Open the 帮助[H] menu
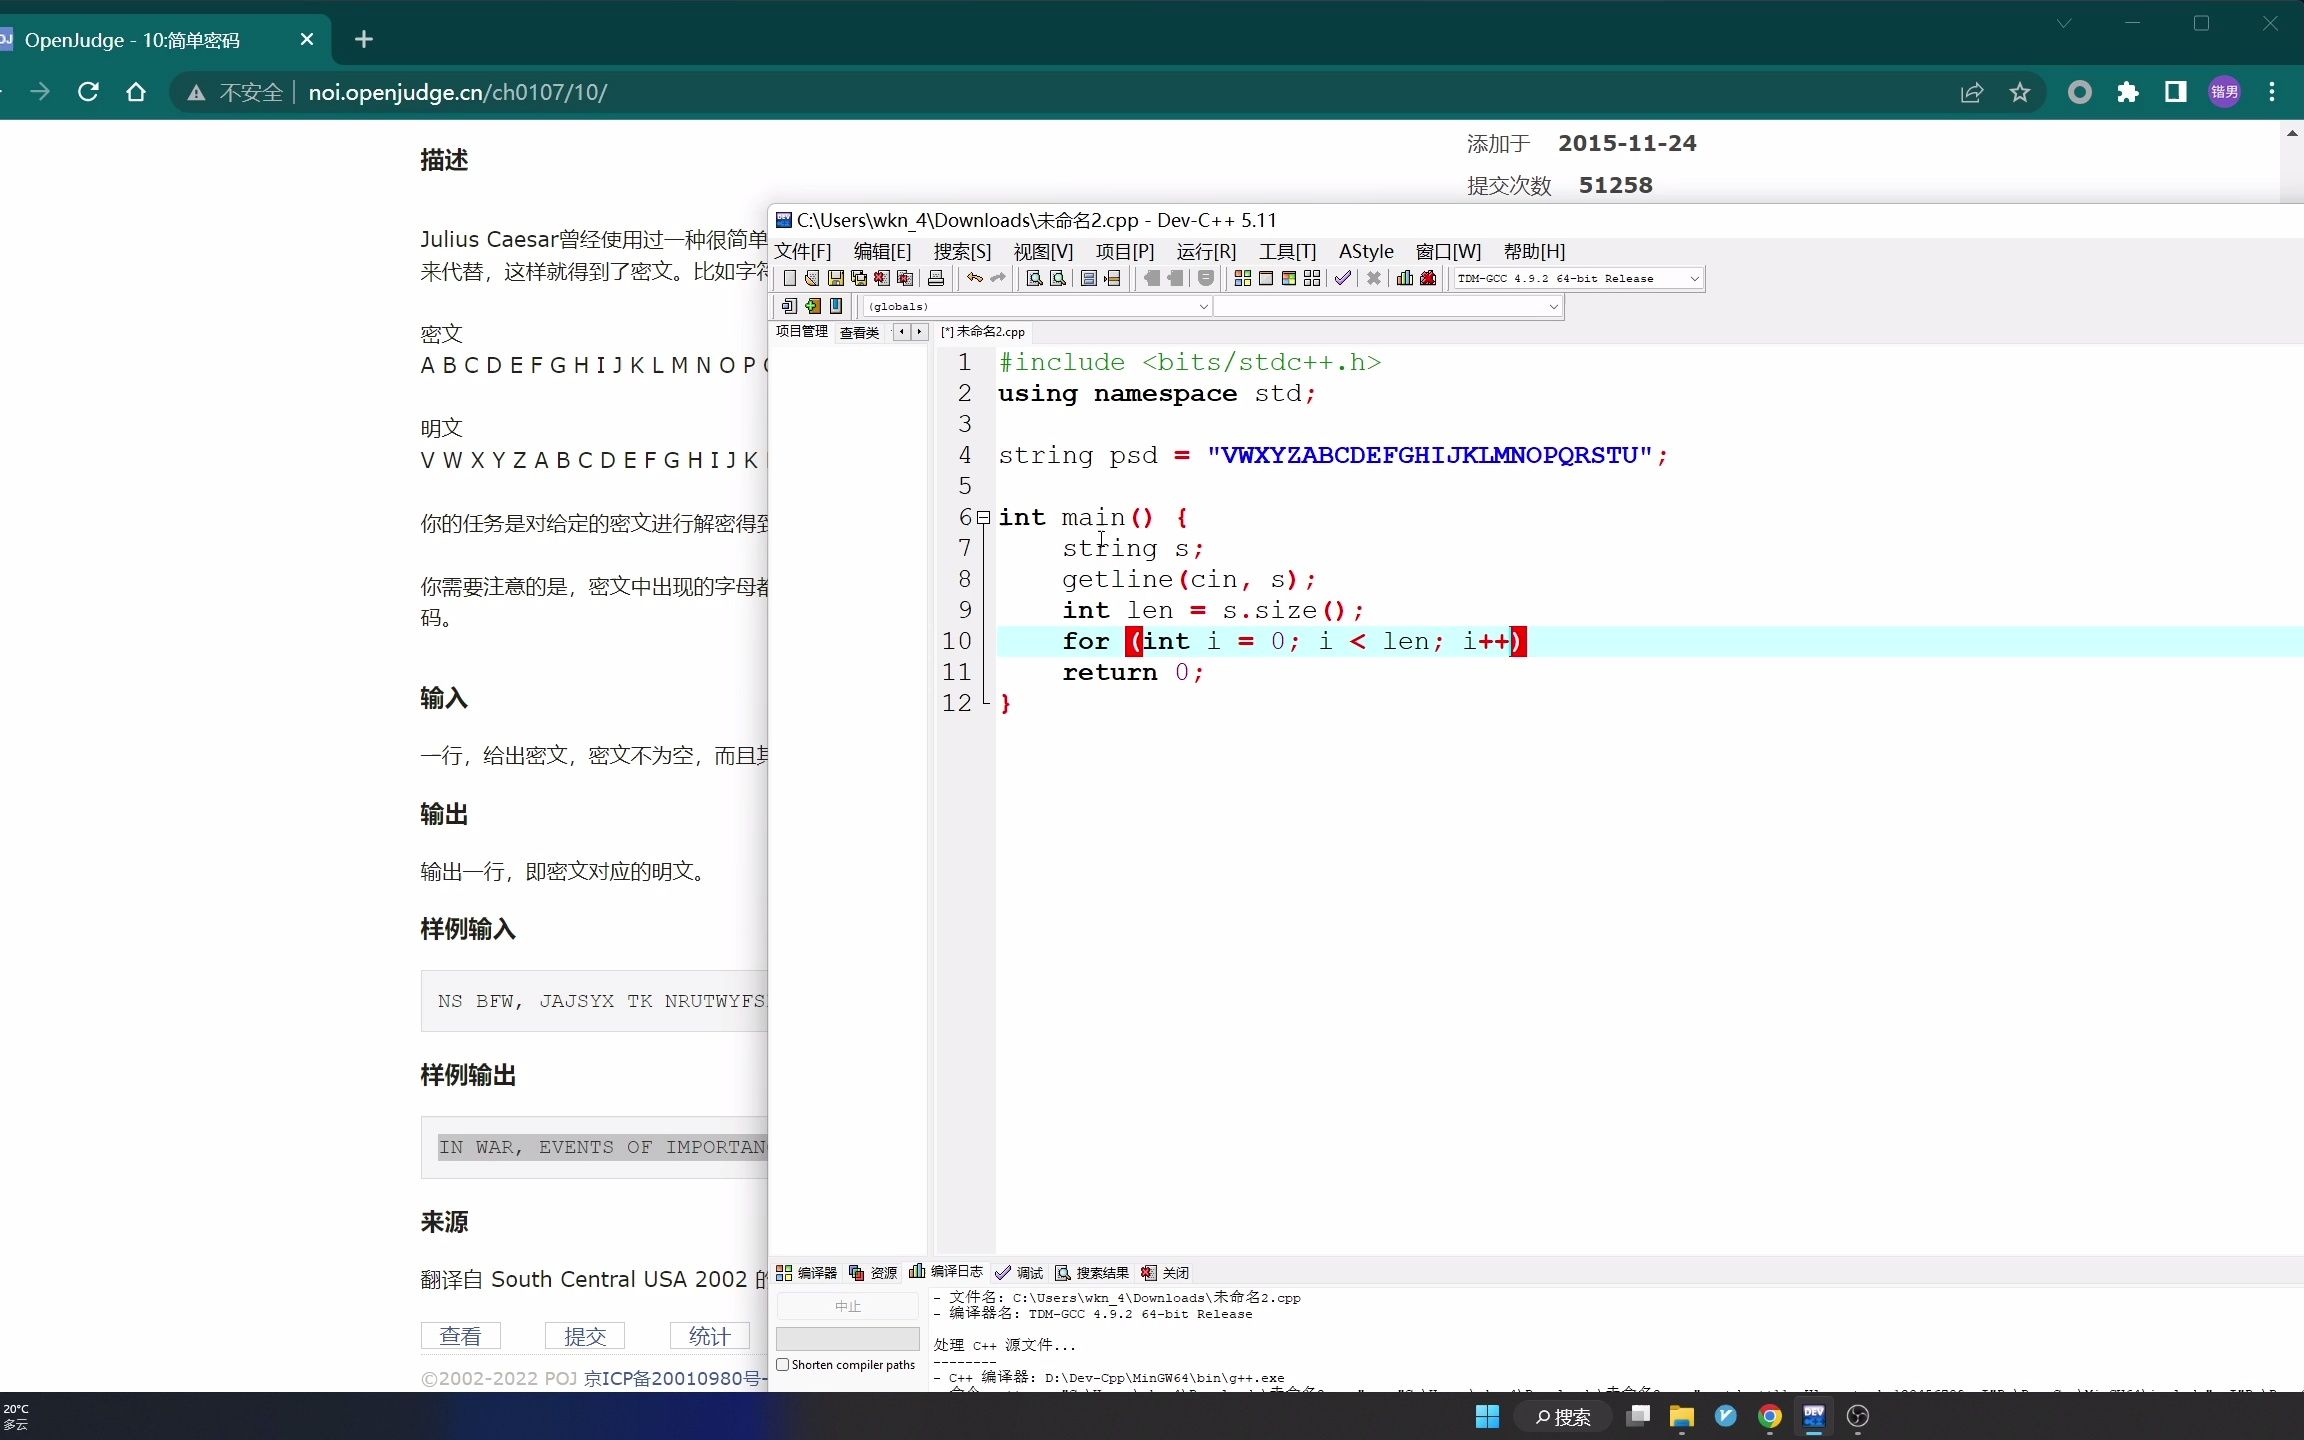The height and width of the screenshot is (1440, 2304). coord(1534,251)
